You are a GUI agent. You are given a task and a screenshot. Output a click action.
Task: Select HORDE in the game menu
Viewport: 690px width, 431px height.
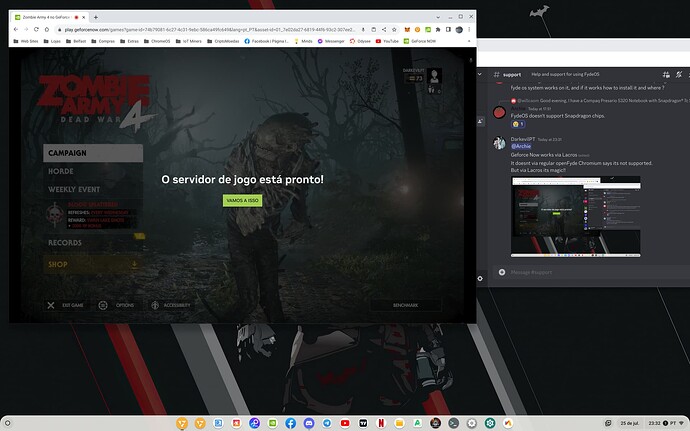[x=61, y=171]
